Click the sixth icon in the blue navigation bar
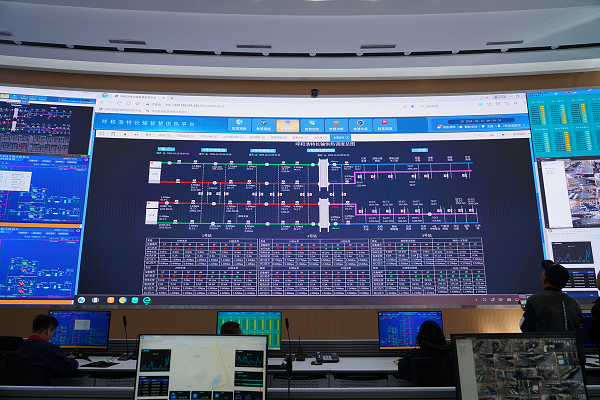 361,125
